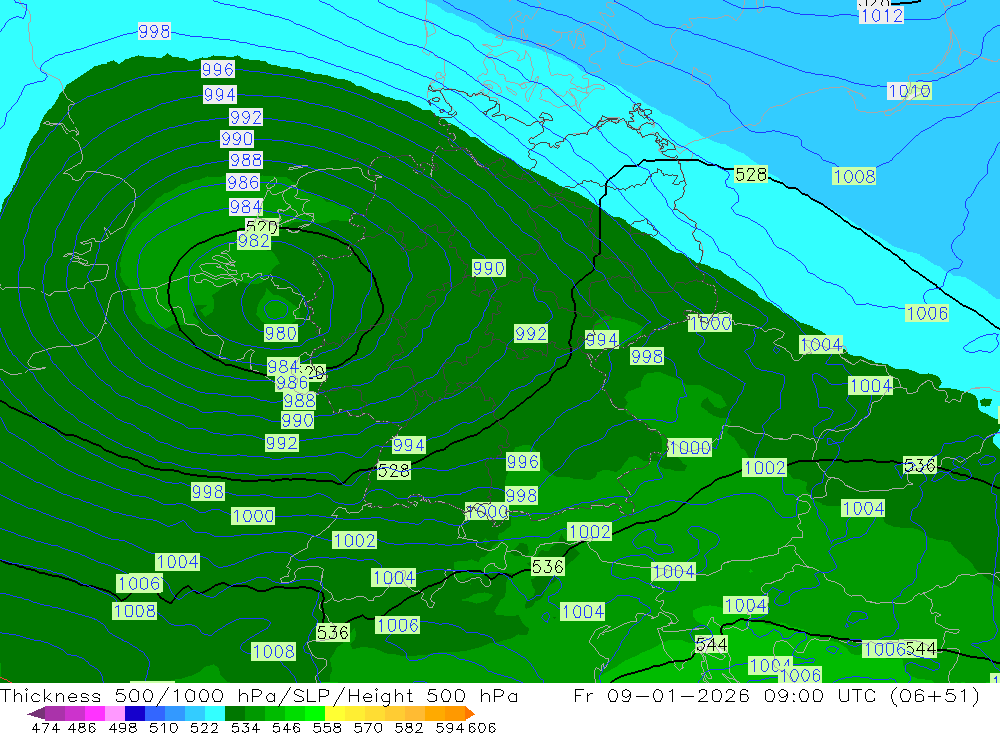This screenshot has width=1000, height=733.
Task: Click the dark purple arrow at legend start
Action: click(x=36, y=713)
